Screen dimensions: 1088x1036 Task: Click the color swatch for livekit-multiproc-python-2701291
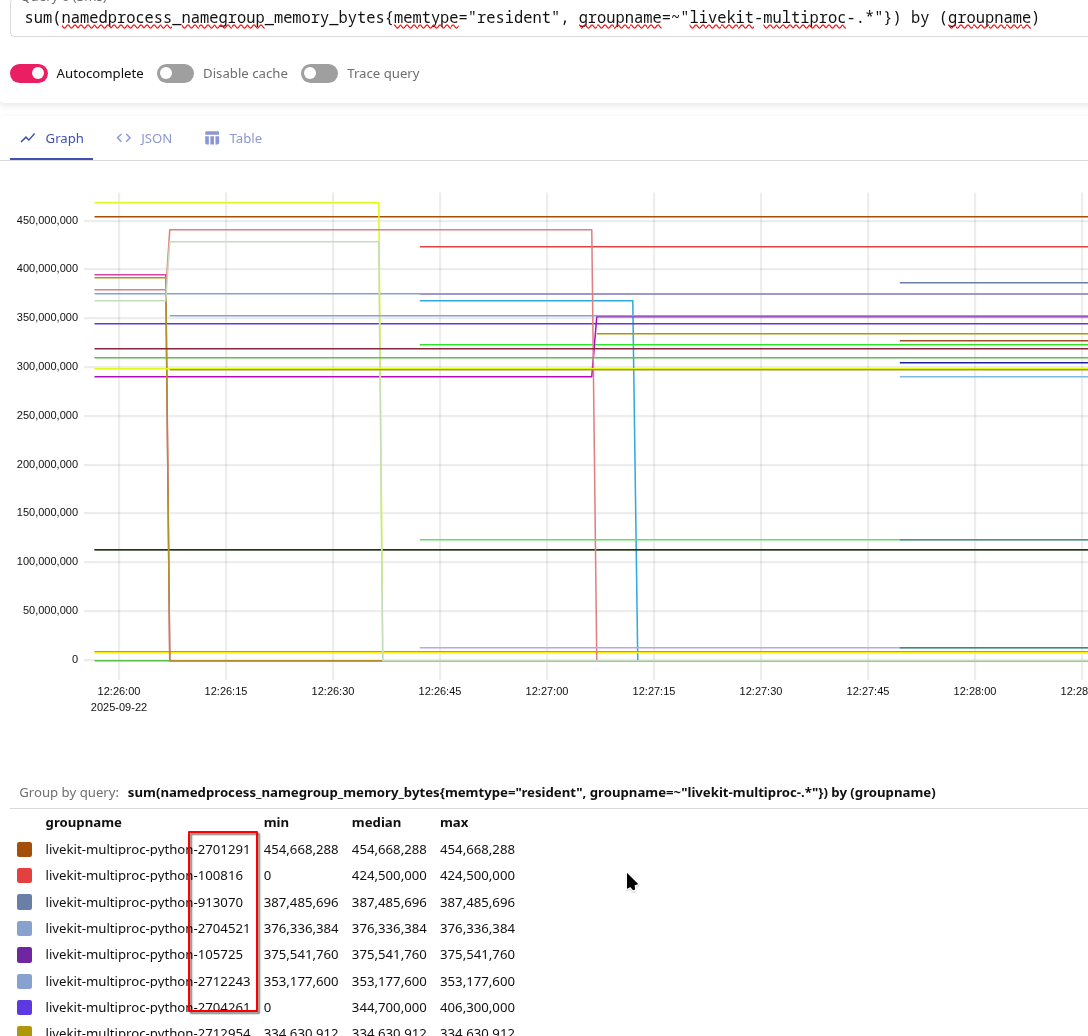click(x=24, y=849)
